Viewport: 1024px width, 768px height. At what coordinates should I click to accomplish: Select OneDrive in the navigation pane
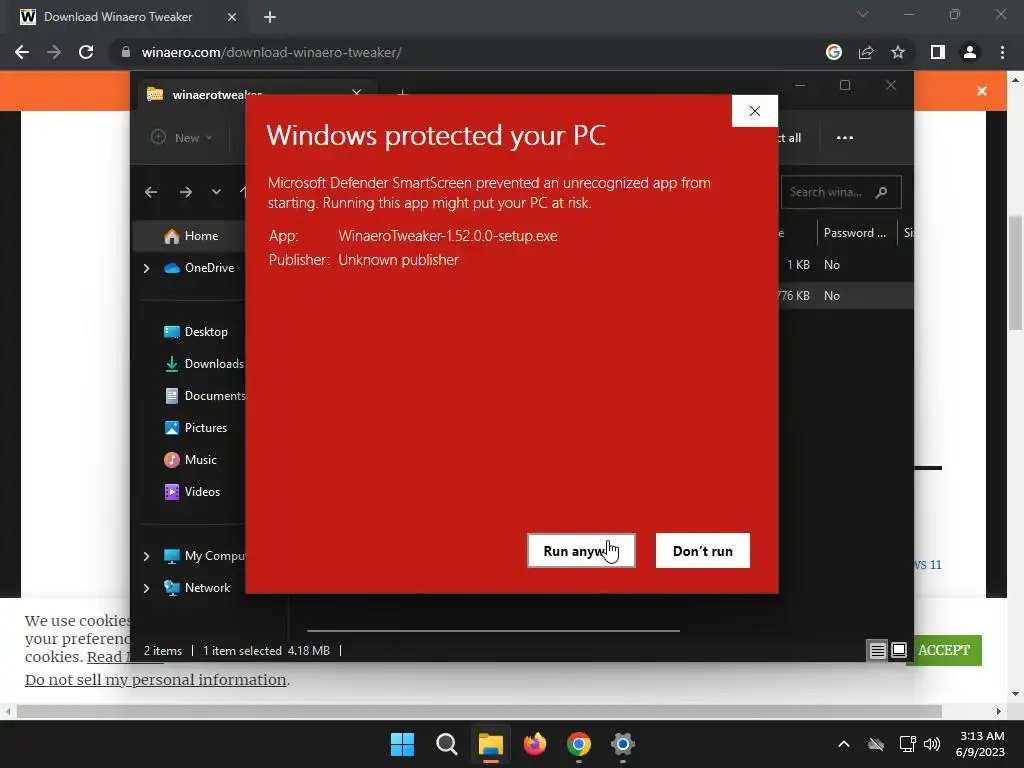pos(199,268)
